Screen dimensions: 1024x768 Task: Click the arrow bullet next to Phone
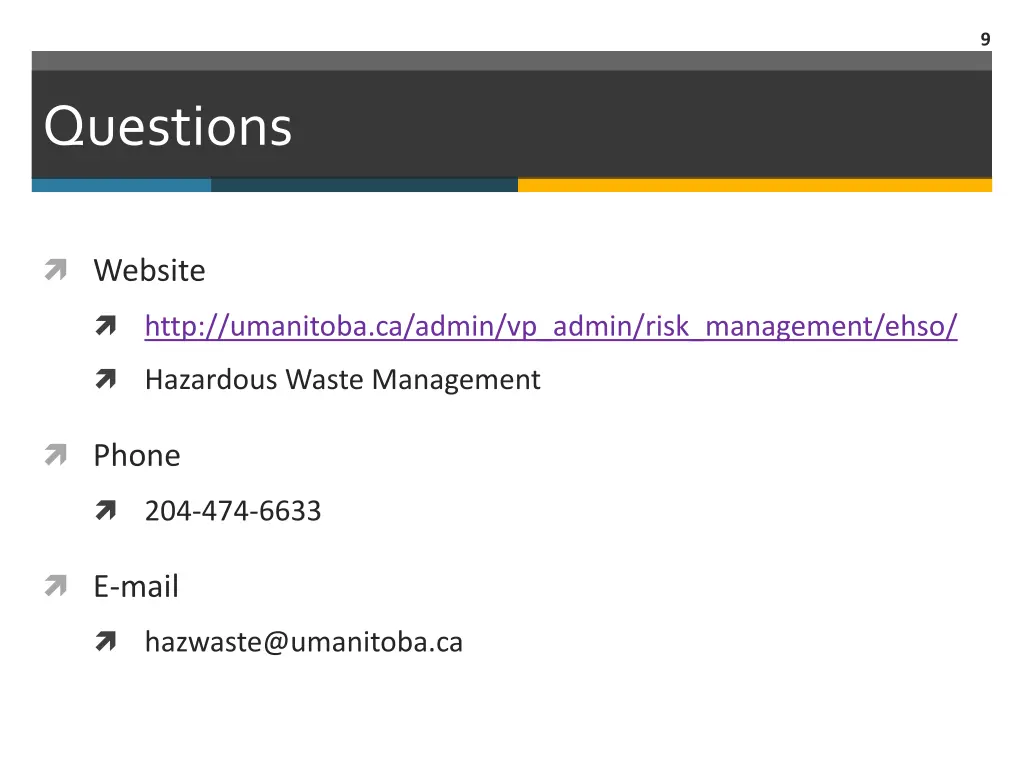tap(55, 456)
